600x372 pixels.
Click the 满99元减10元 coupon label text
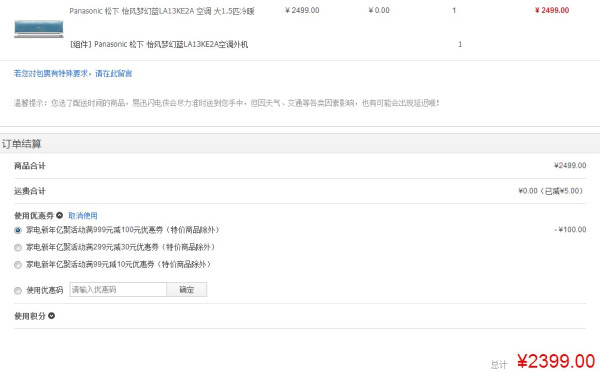point(118,264)
